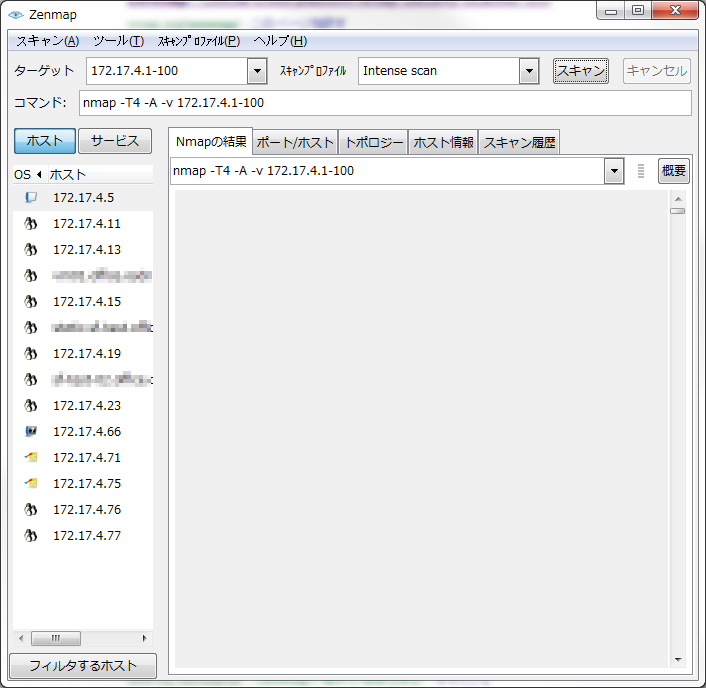The image size is (706, 688).
Task: Click the Linux penguin icon beside 172.17.4.11
Action: click(x=31, y=224)
